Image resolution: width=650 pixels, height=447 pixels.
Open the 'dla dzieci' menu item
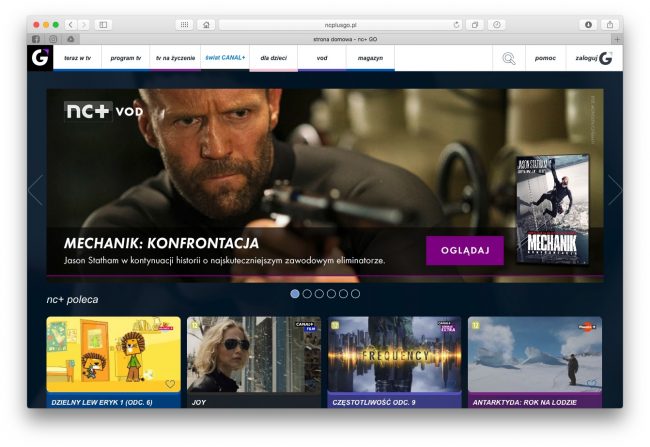274,58
